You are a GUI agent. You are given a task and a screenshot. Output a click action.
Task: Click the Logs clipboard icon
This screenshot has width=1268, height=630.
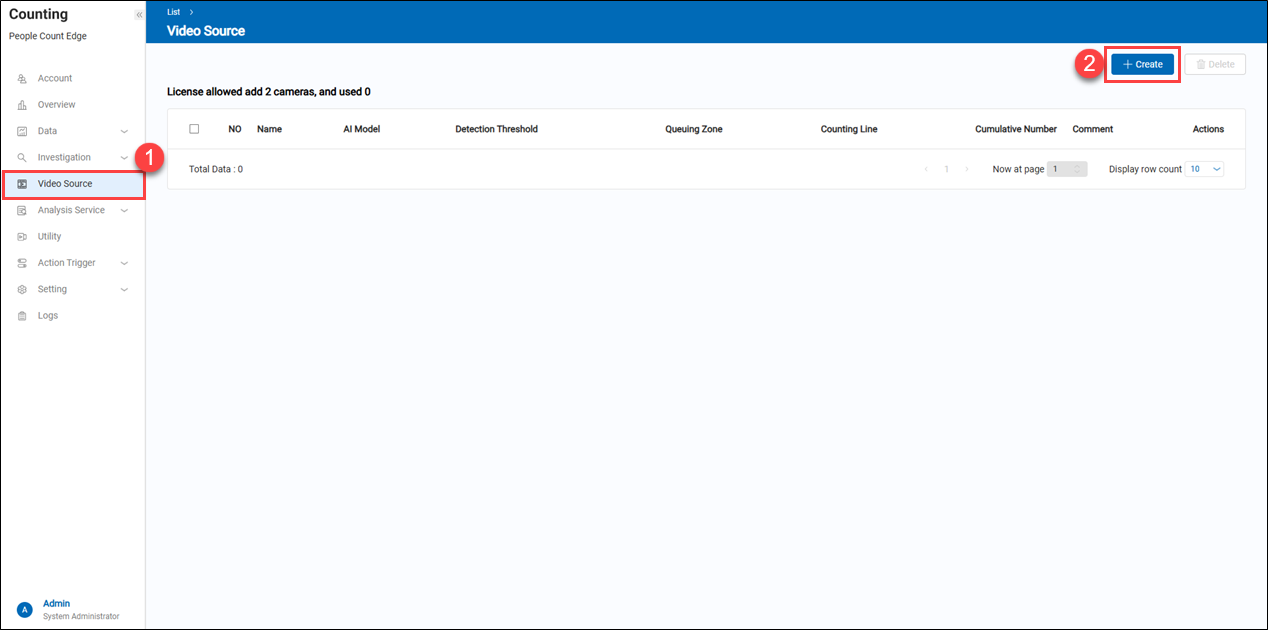(x=22, y=316)
